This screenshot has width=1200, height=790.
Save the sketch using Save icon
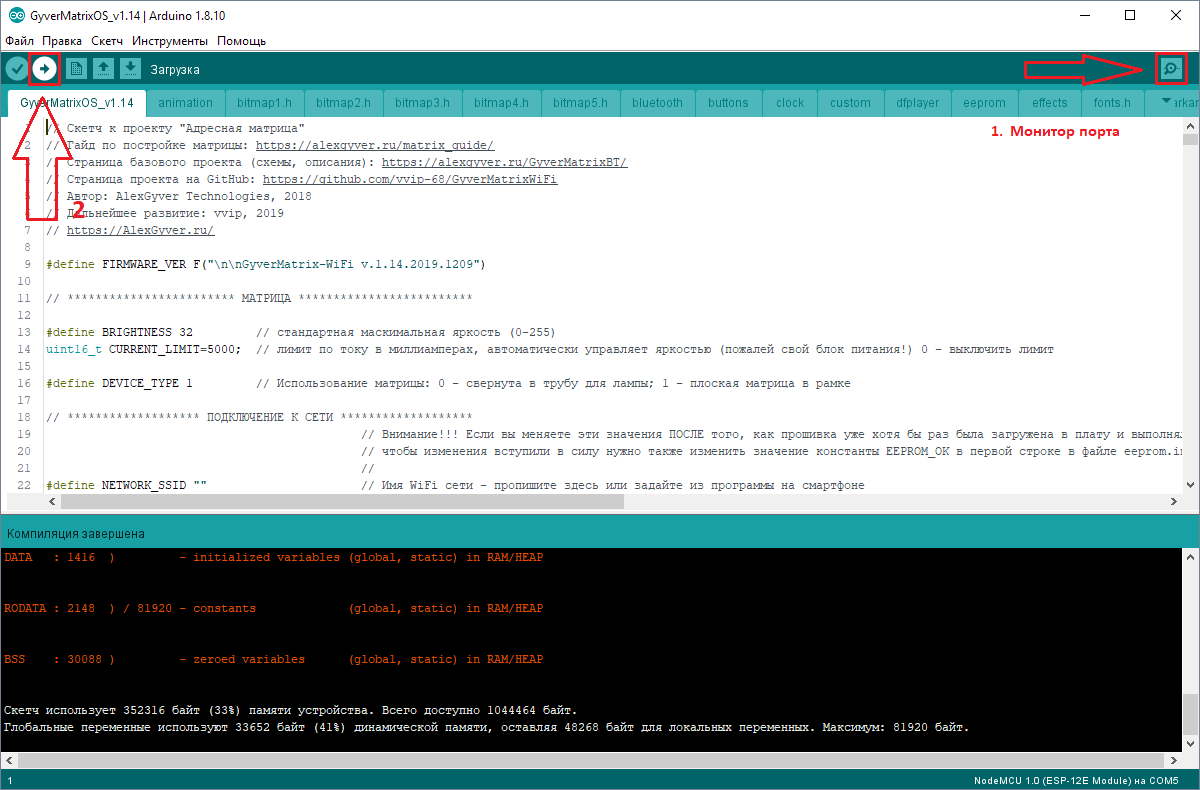point(130,68)
